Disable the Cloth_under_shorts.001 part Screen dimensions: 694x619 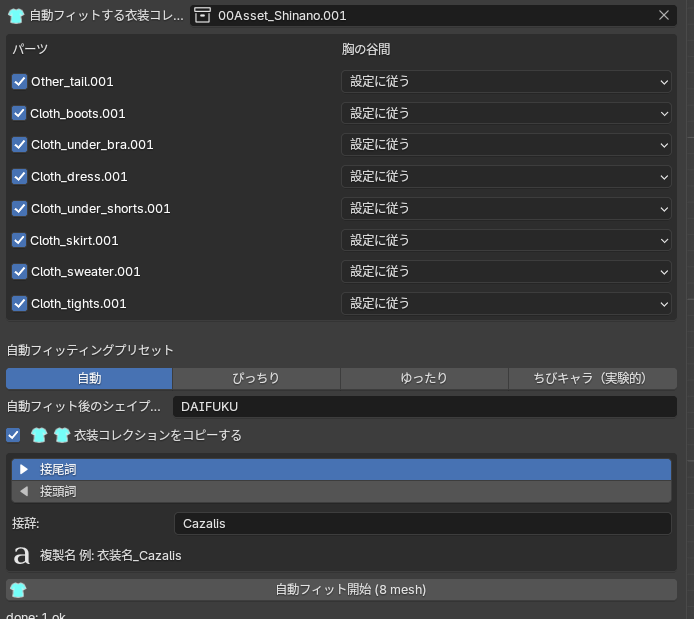pos(19,208)
